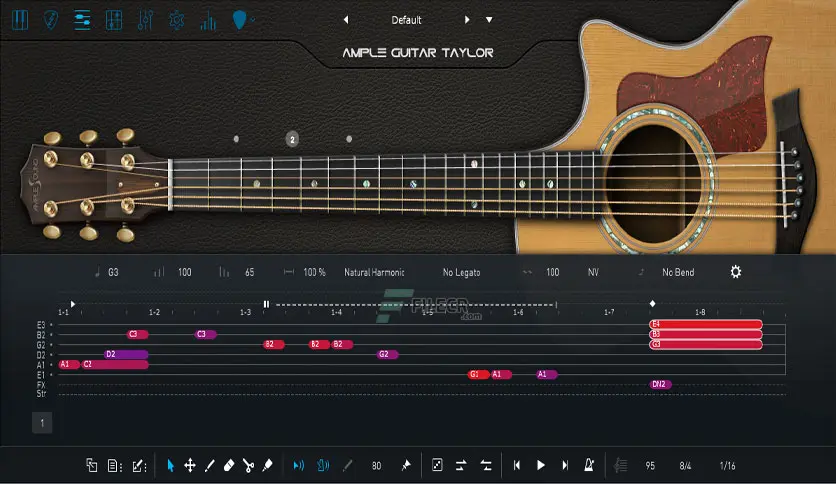Screen dimensions: 836x484
Task: Toggle the note preview speaker icon
Action: click(299, 465)
